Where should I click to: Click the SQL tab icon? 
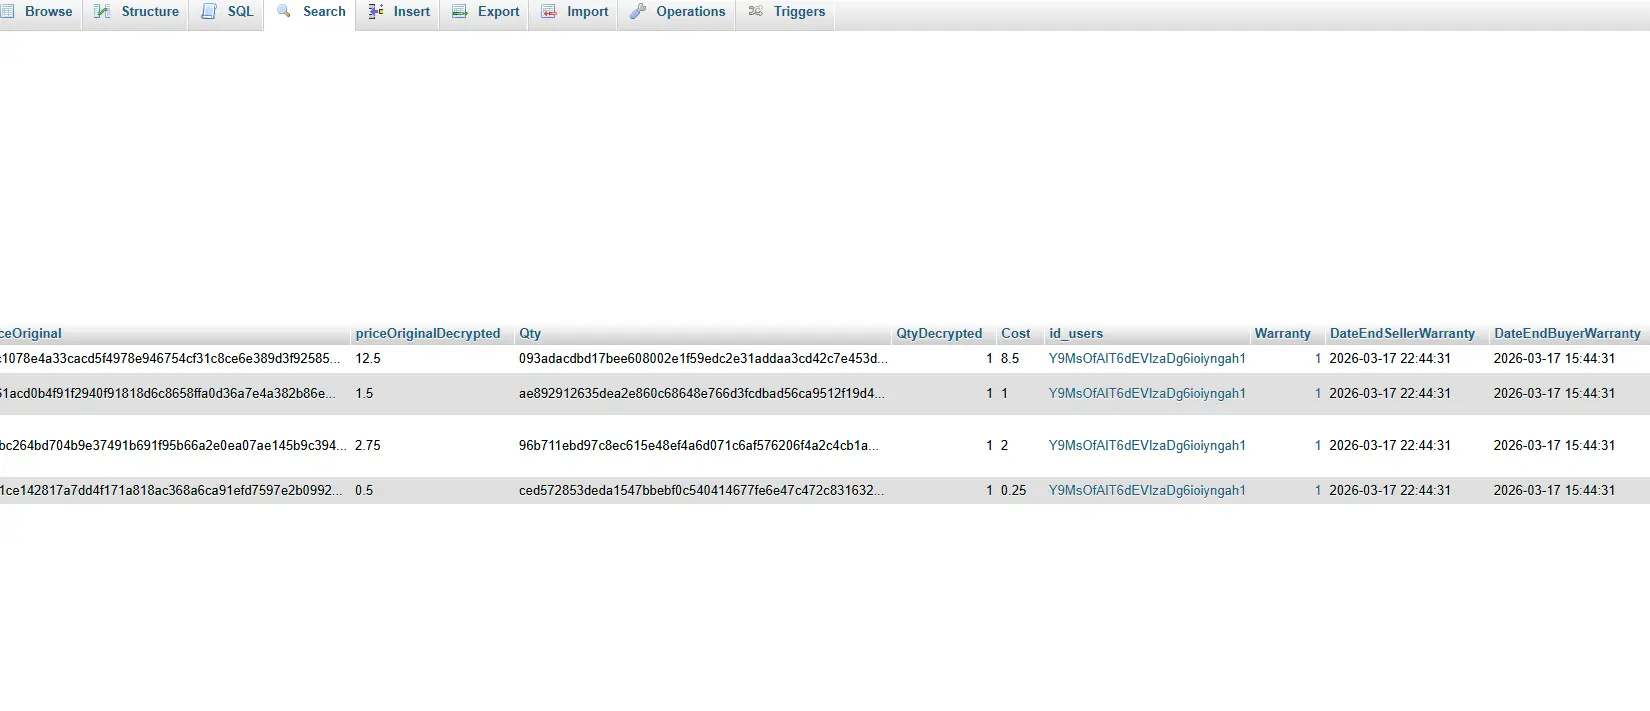[209, 12]
